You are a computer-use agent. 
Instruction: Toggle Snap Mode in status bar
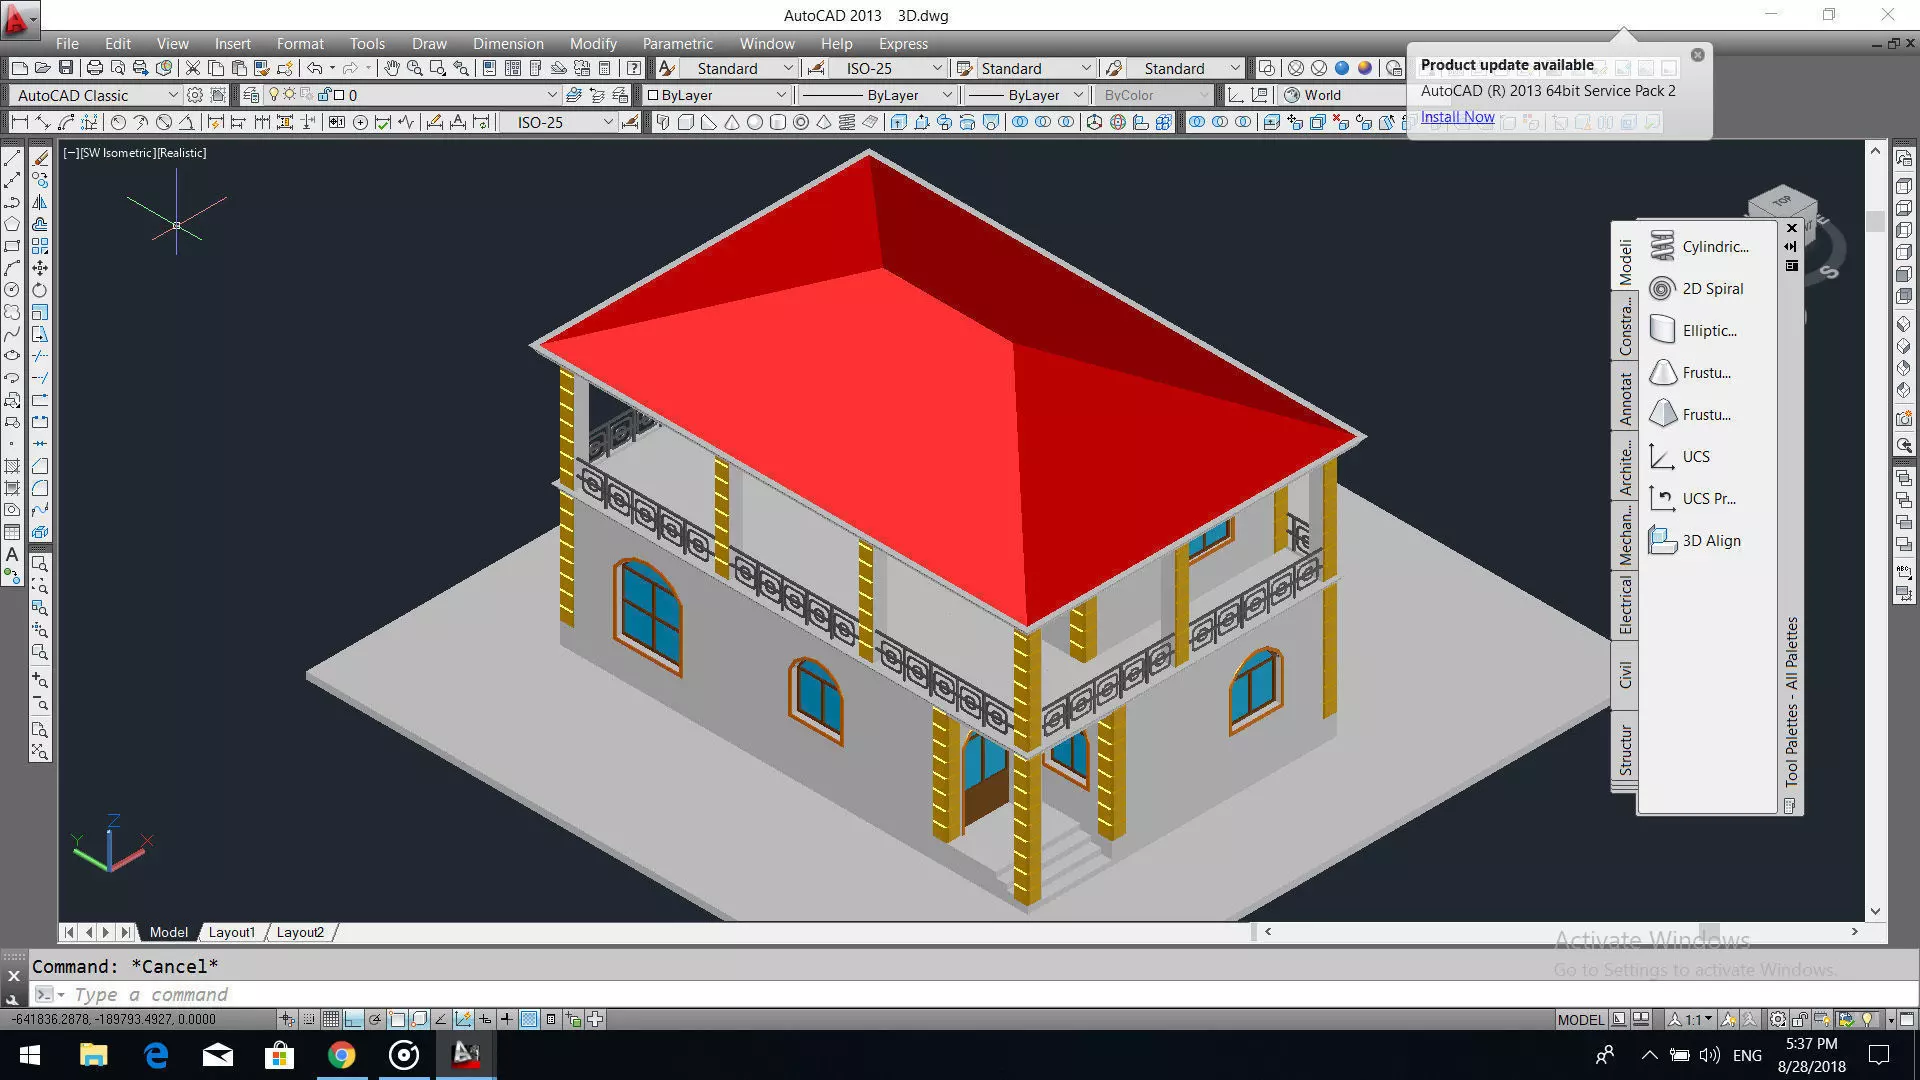(x=309, y=1019)
